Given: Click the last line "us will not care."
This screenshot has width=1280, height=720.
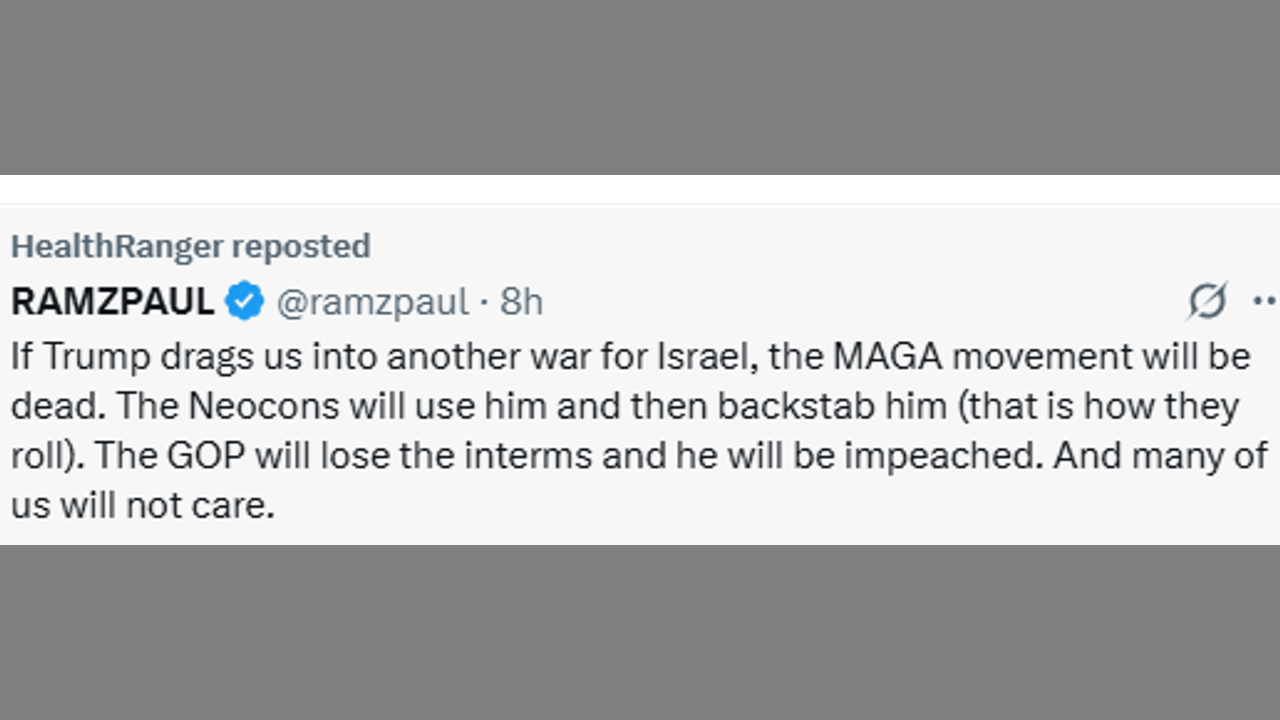Looking at the screenshot, I should 142,506.
